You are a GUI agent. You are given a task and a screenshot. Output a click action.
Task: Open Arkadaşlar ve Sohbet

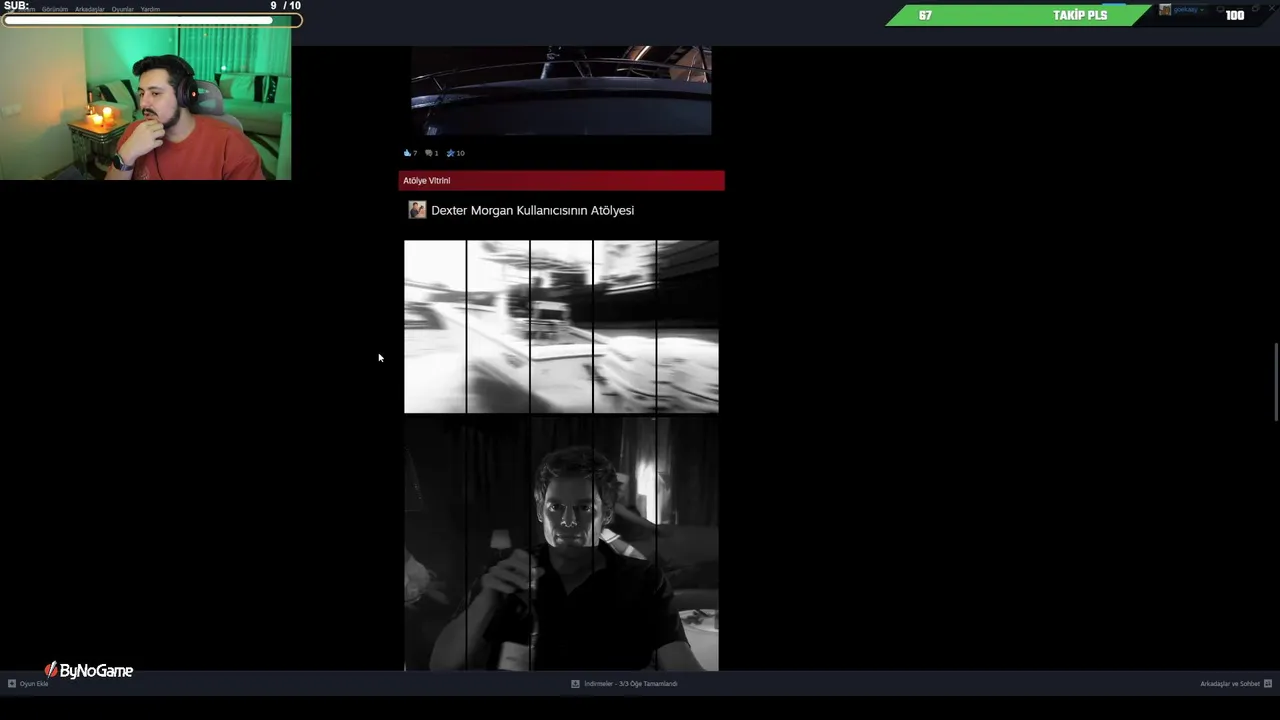click(x=1230, y=684)
